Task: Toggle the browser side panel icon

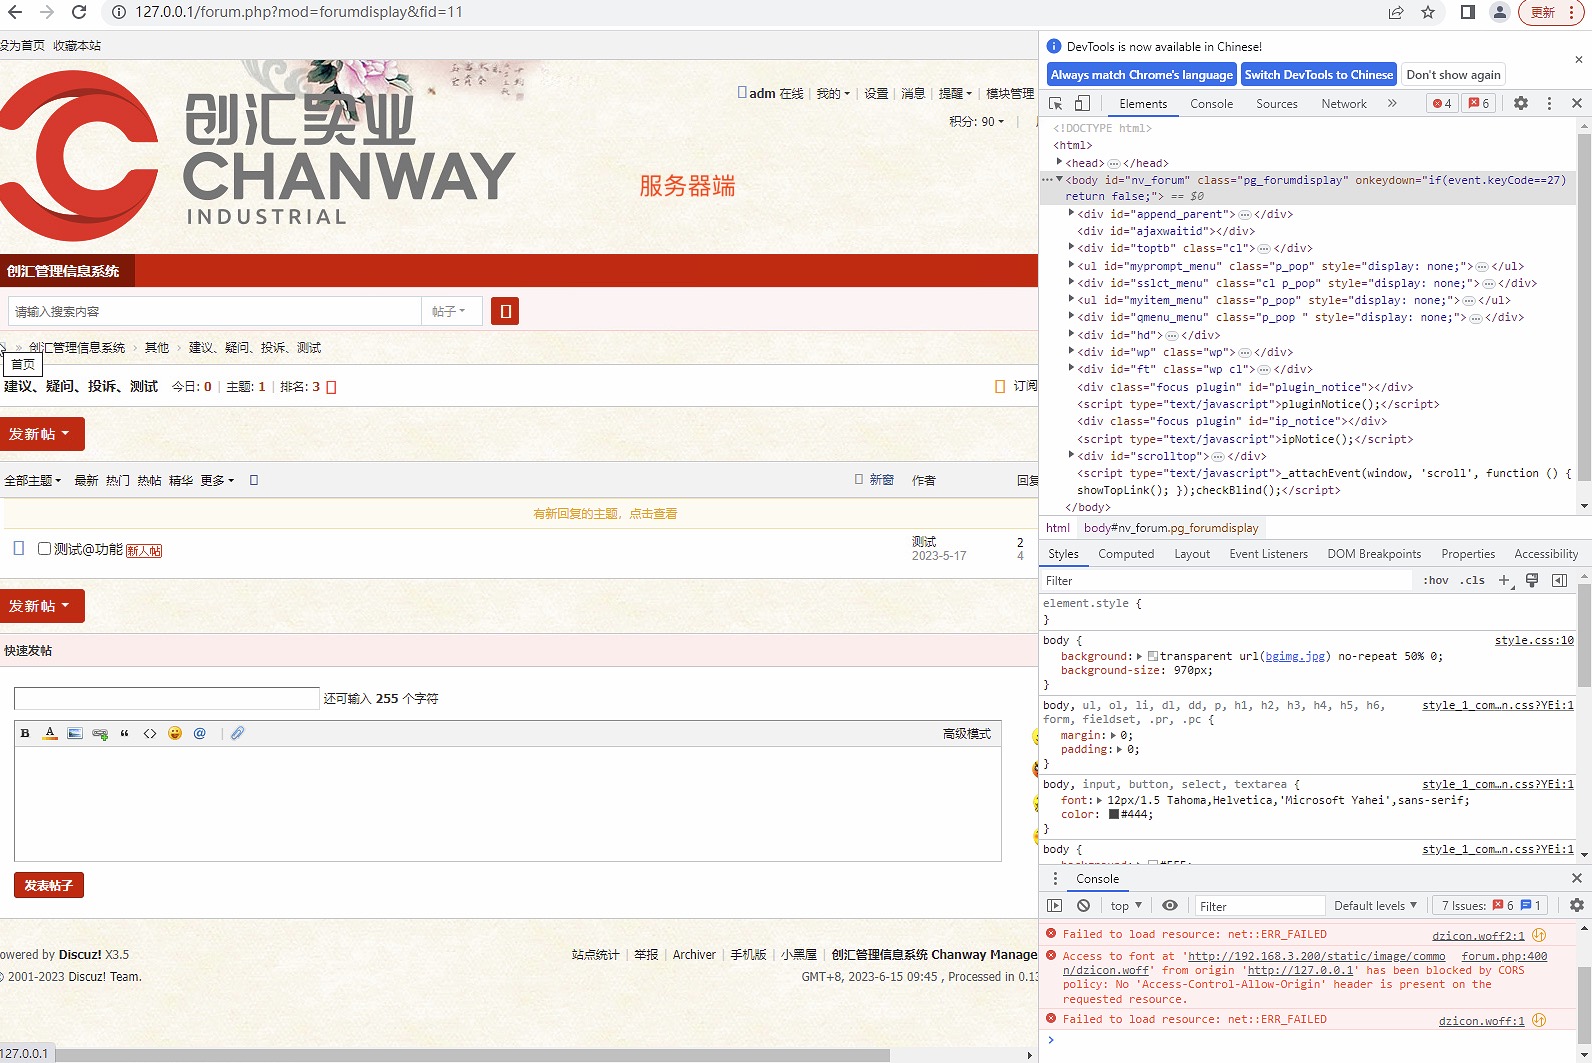Action: point(1468,12)
